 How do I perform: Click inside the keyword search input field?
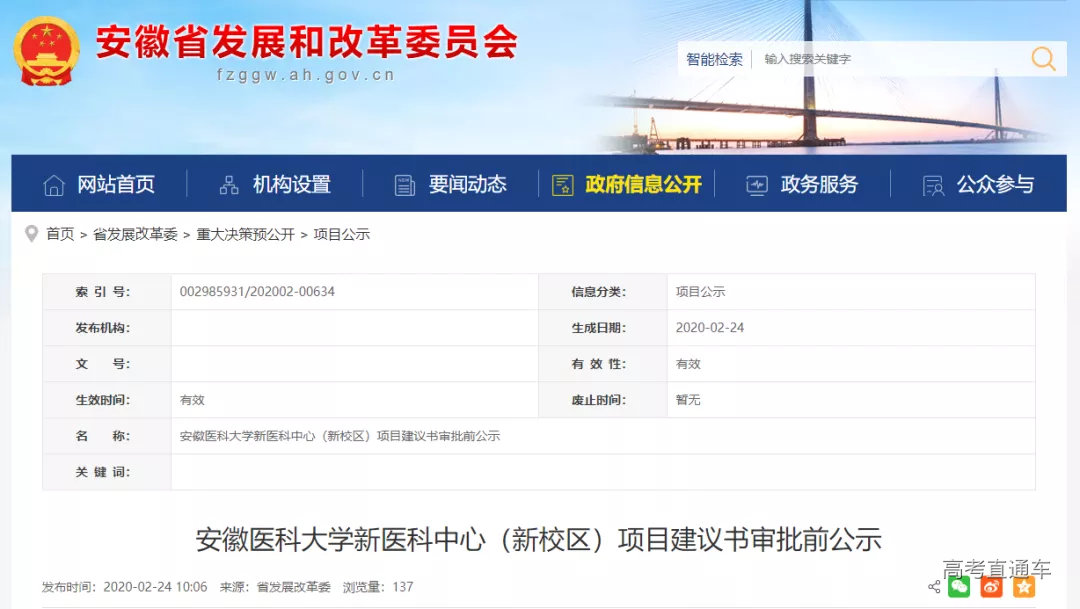(880, 58)
